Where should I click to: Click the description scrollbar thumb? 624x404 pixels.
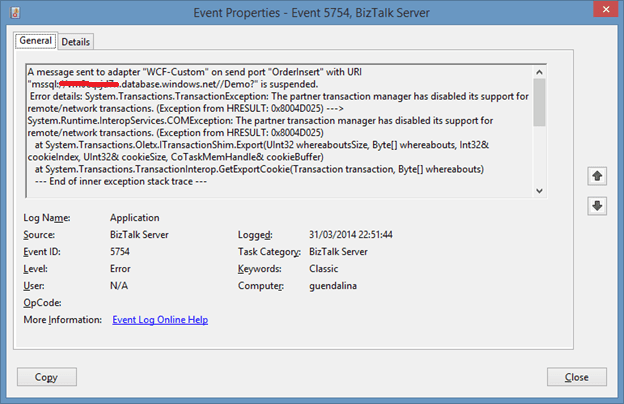tap(539, 102)
